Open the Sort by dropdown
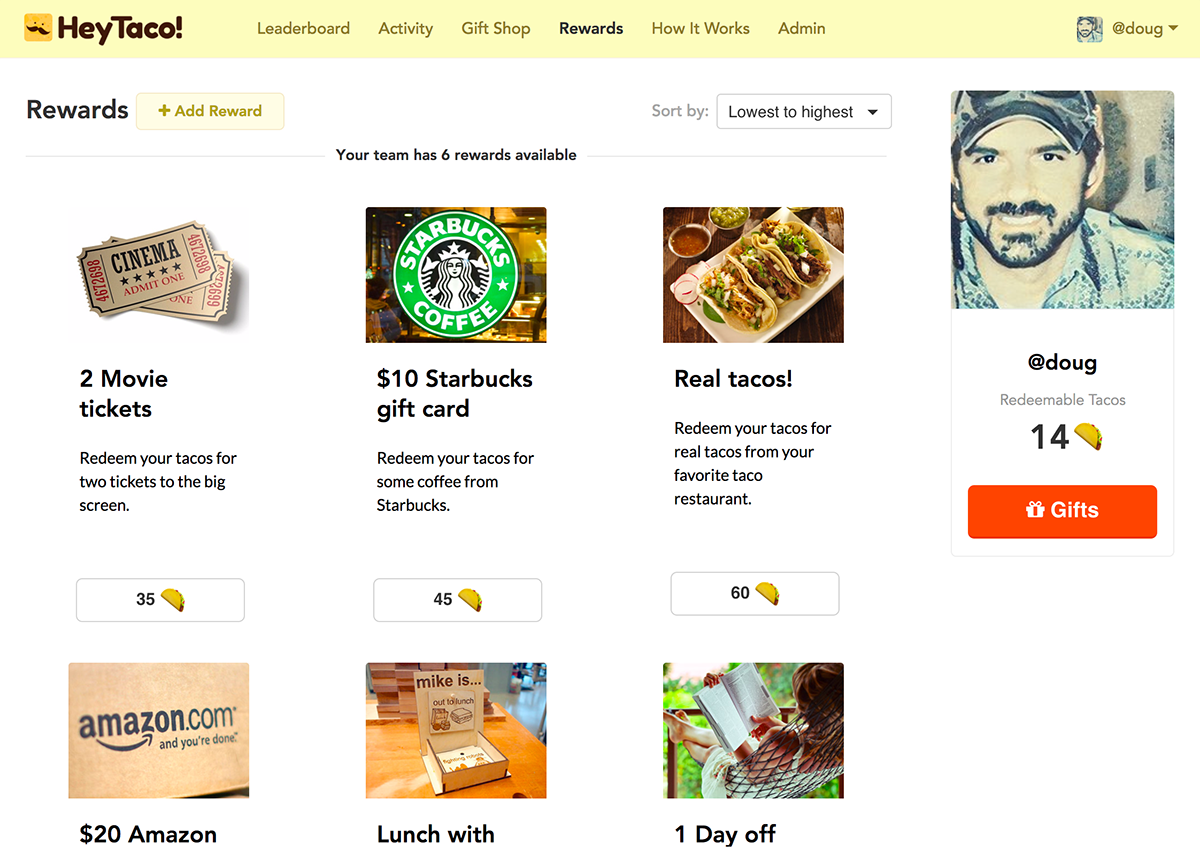This screenshot has height=862, width=1200. click(x=803, y=112)
